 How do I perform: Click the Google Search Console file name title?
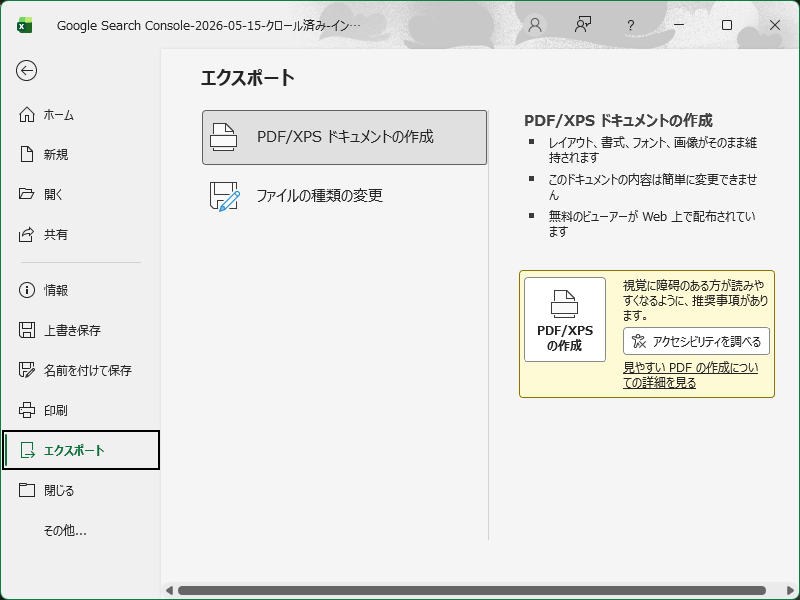pos(208,26)
